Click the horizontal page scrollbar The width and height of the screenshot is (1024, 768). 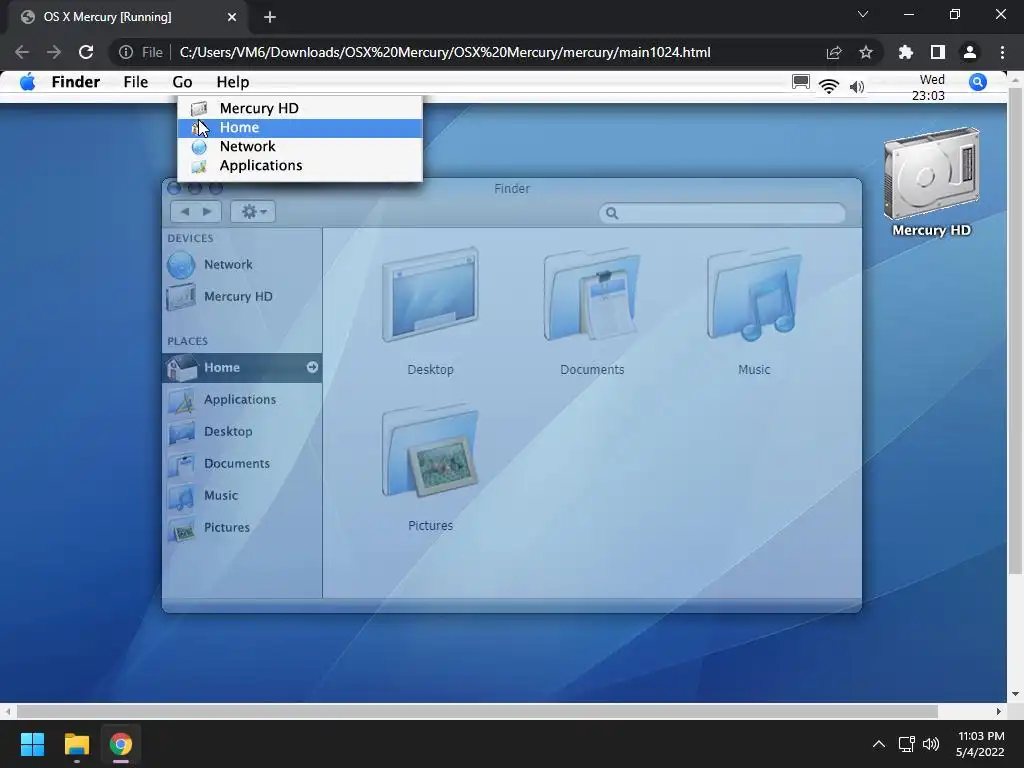point(477,711)
